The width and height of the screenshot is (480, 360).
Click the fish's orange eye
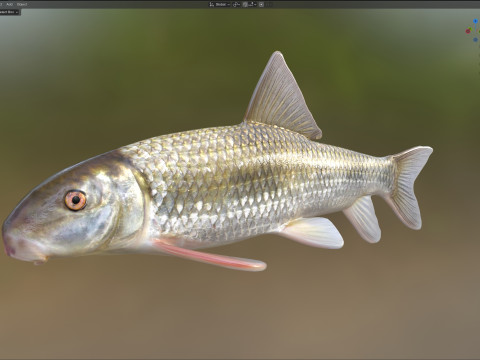coord(76,200)
